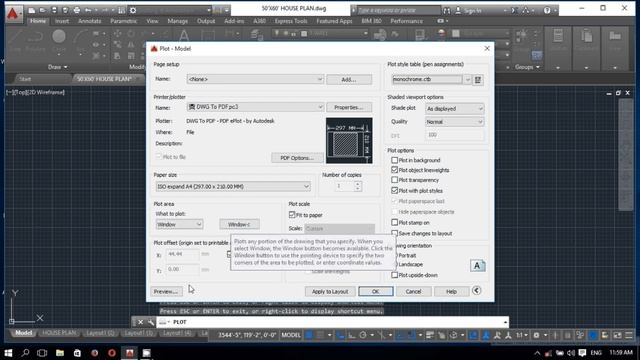This screenshot has height=360, width=640.
Task: Open the AutoCAD application menu logo
Action: tap(14, 13)
